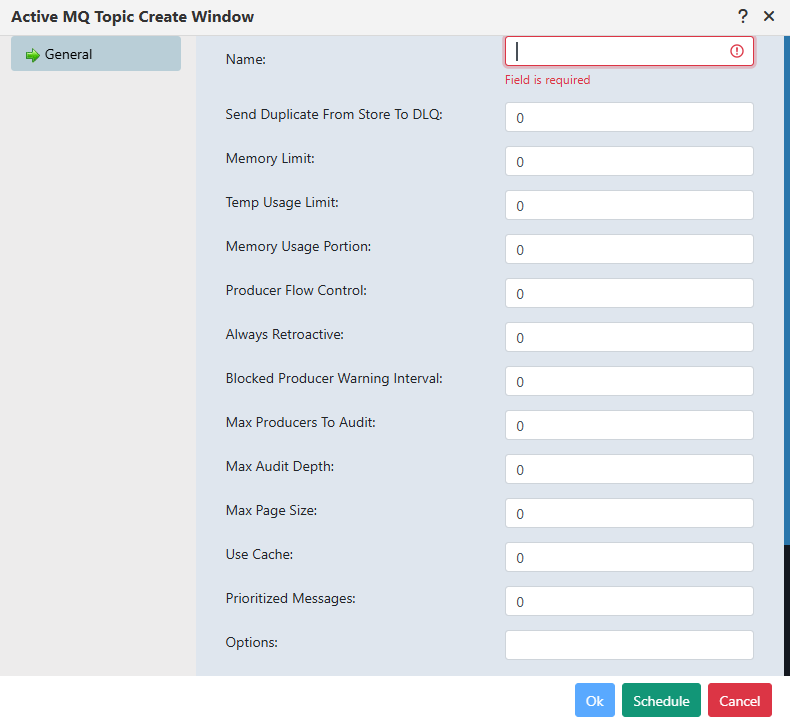This screenshot has width=790, height=723.
Task: Click the green Schedule button
Action: pos(661,701)
